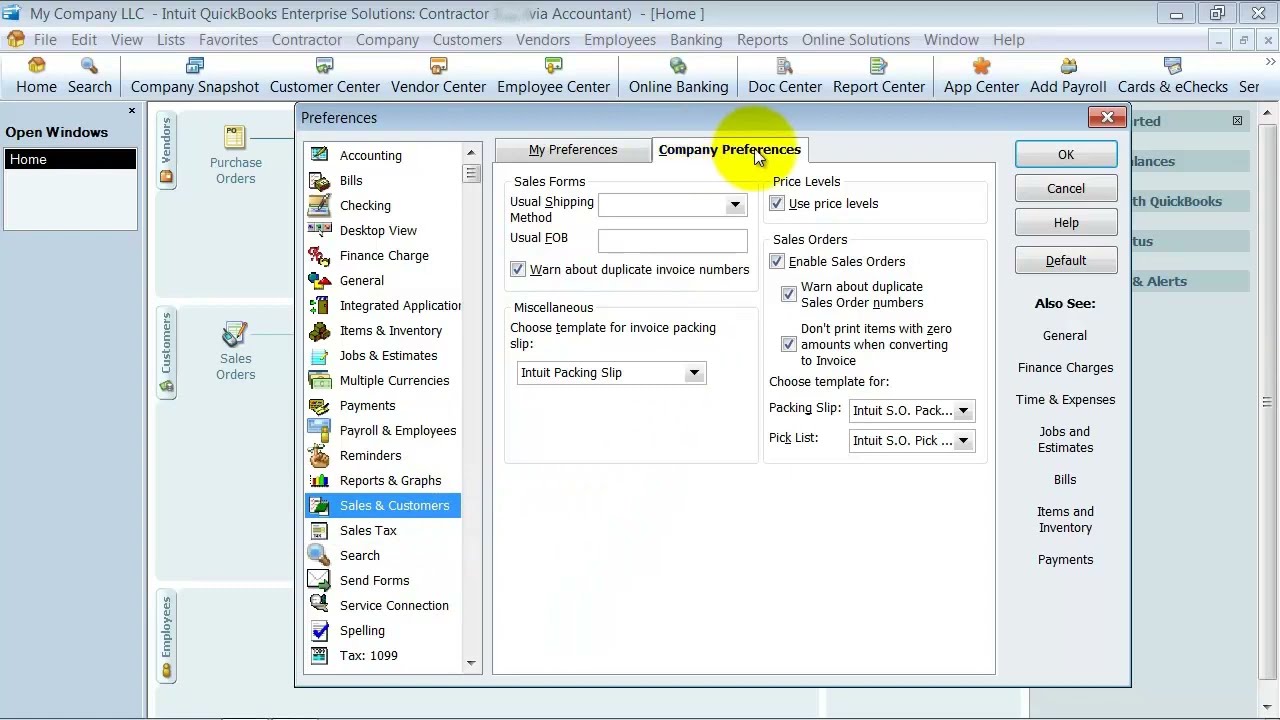Image resolution: width=1280 pixels, height=720 pixels.
Task: Open Report Center toolbar icon
Action: coord(879,76)
